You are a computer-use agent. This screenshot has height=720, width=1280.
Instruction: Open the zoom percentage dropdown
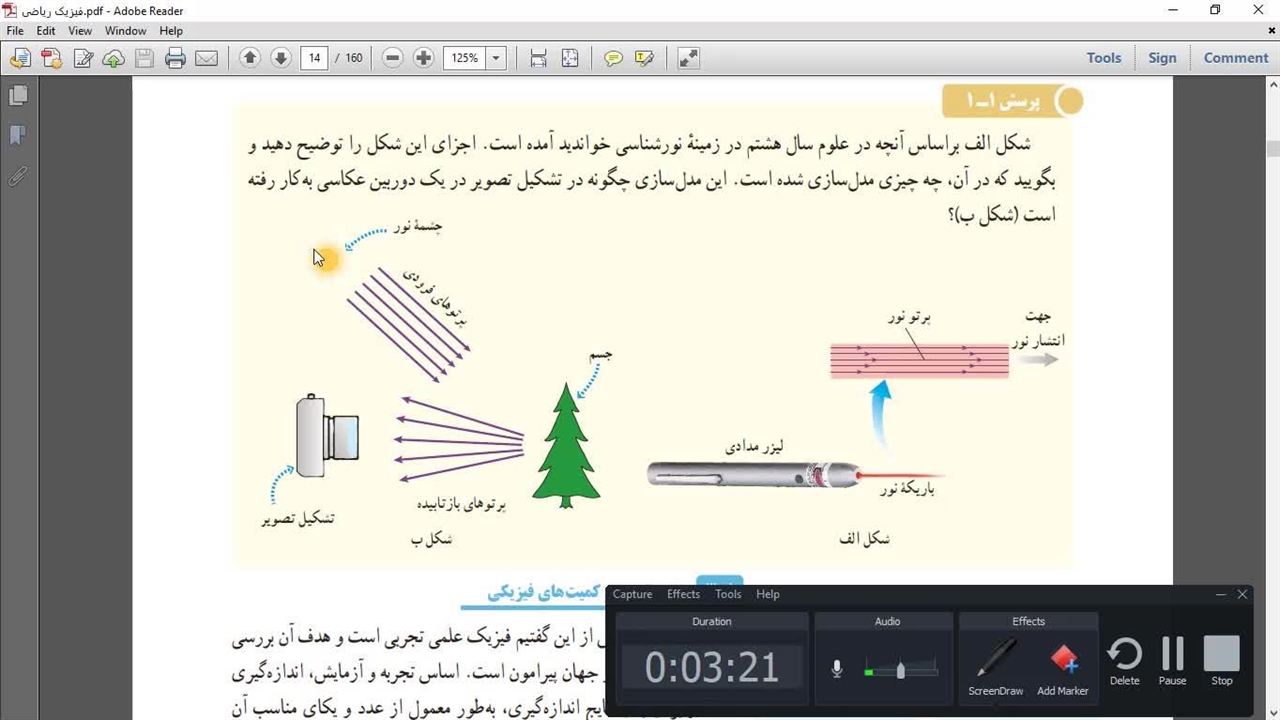tap(495, 58)
